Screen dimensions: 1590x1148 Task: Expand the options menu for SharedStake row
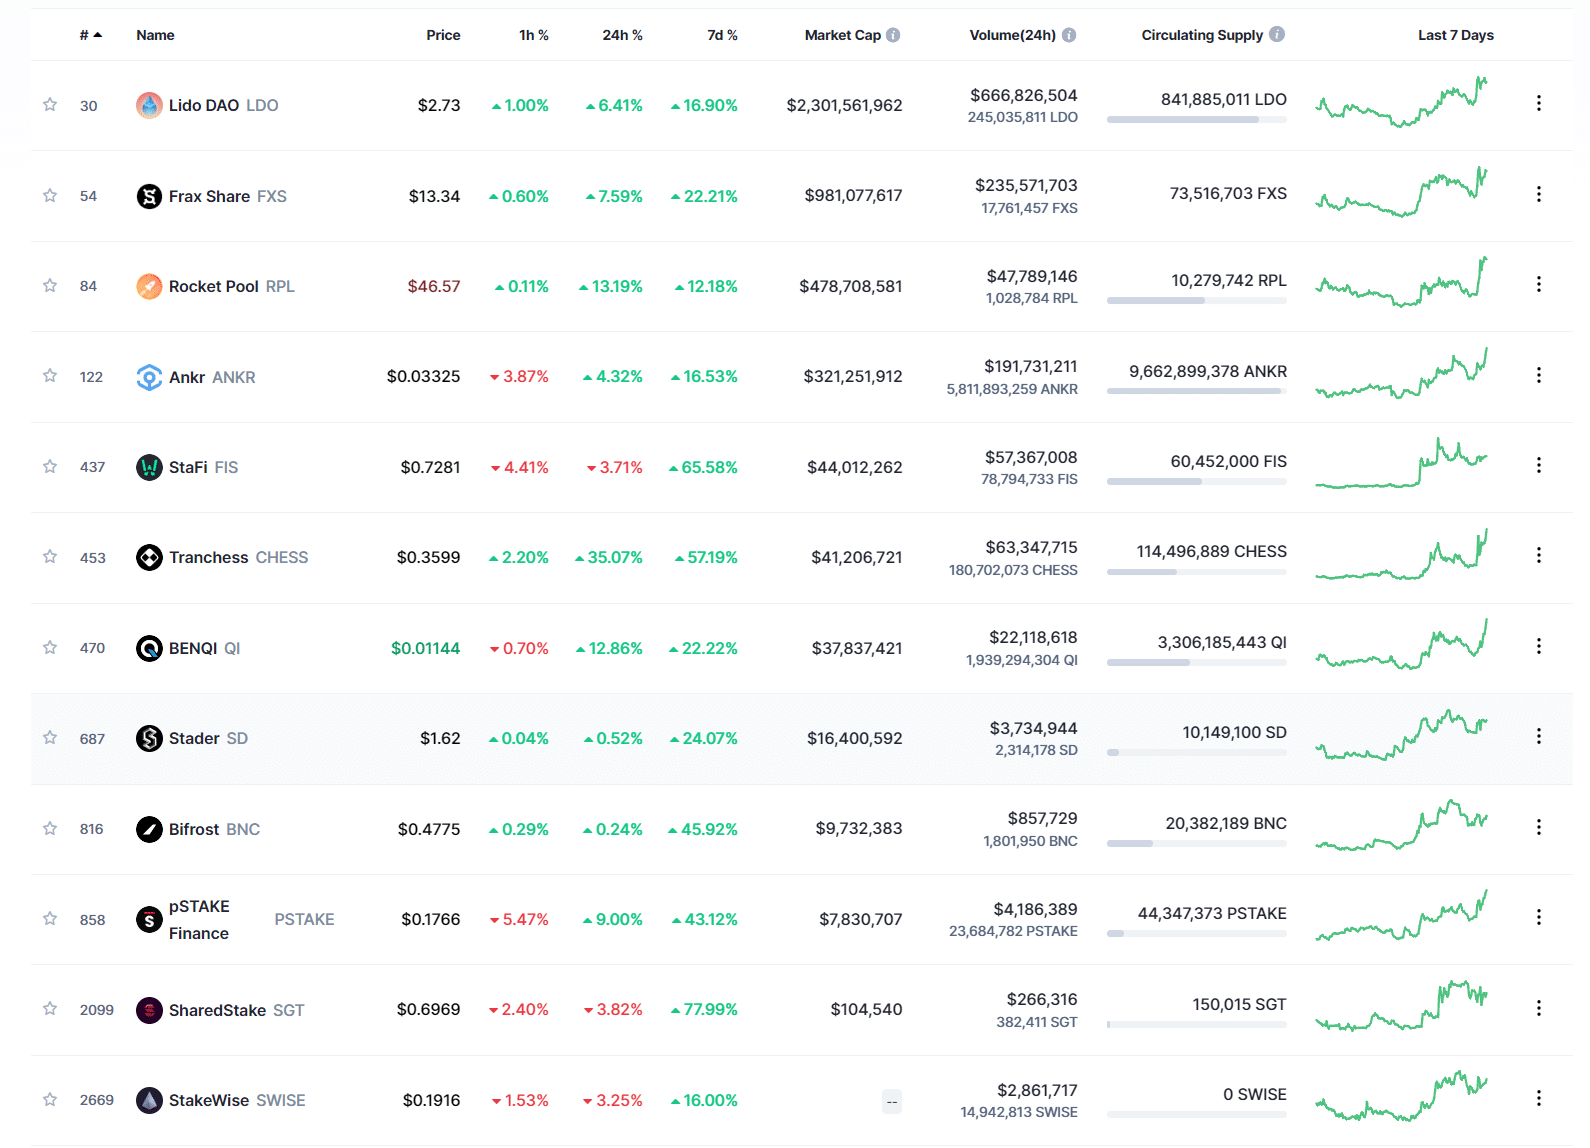point(1538,1007)
